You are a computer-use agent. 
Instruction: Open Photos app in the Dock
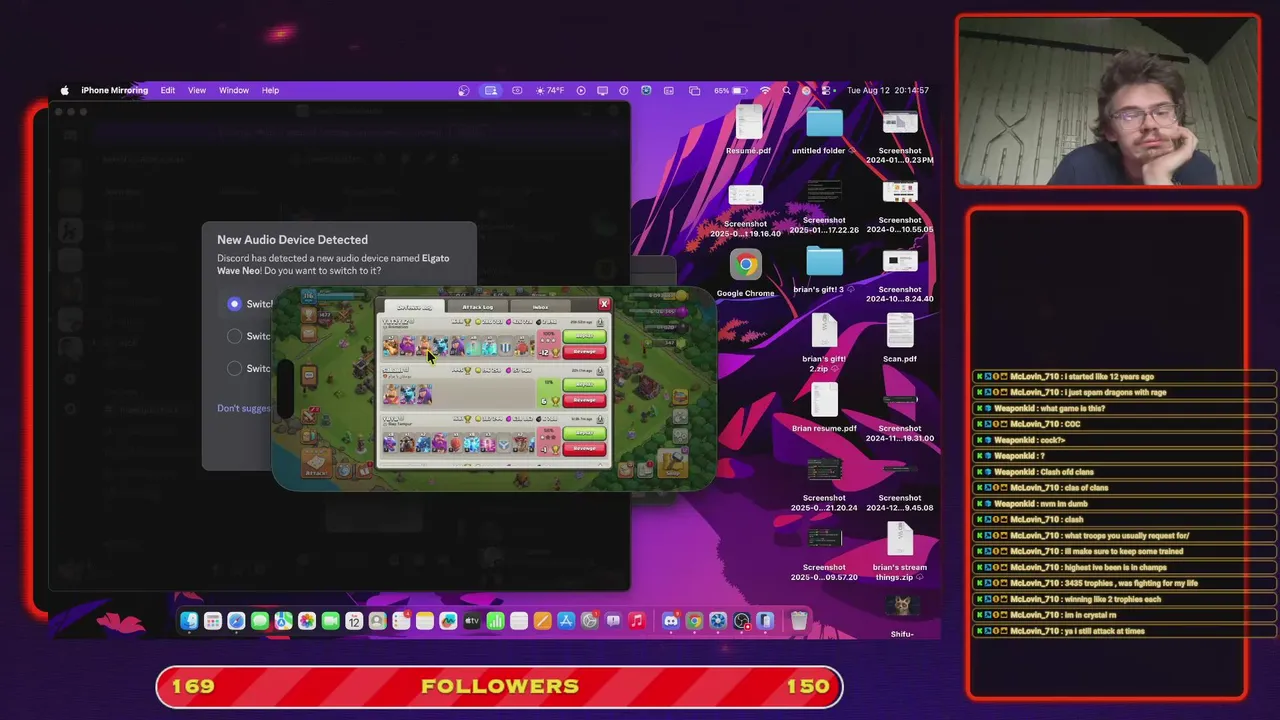(x=307, y=621)
